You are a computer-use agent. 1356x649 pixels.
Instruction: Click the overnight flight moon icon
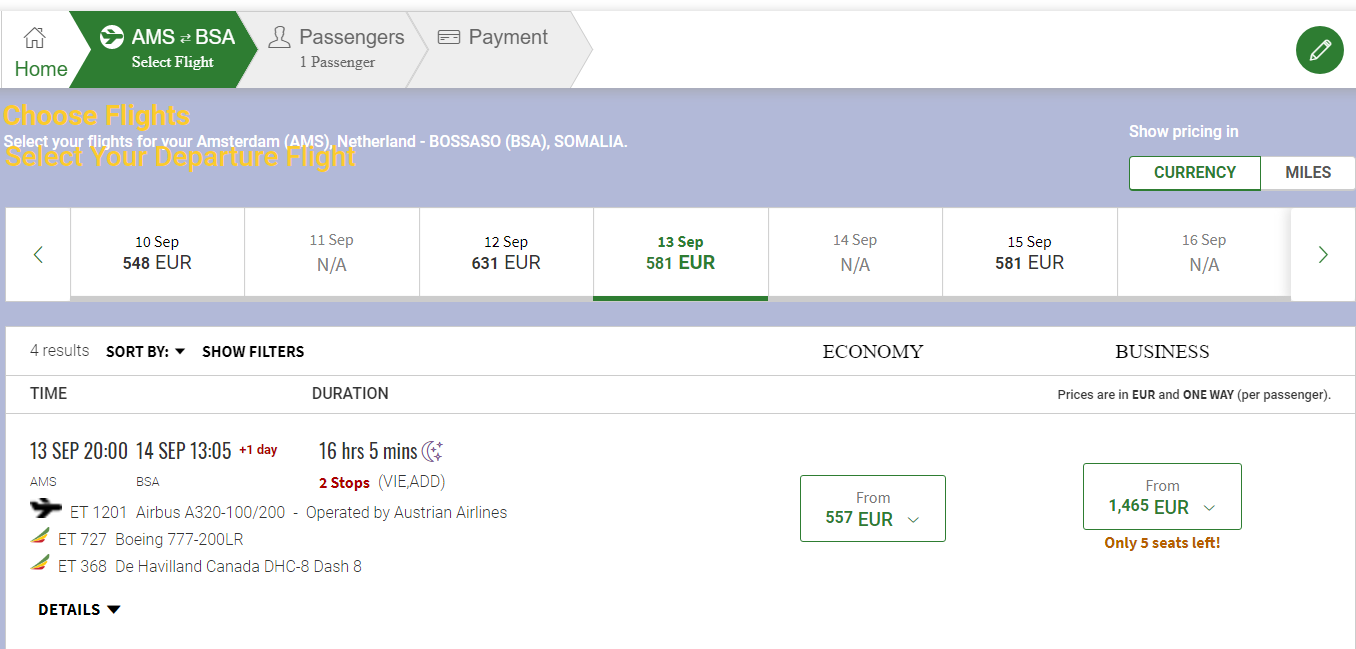pyautogui.click(x=432, y=451)
